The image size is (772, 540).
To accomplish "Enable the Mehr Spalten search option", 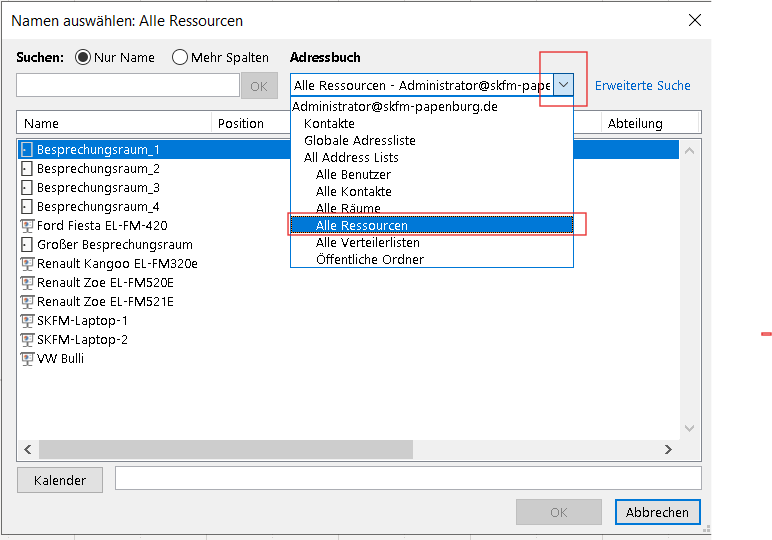I will [180, 58].
